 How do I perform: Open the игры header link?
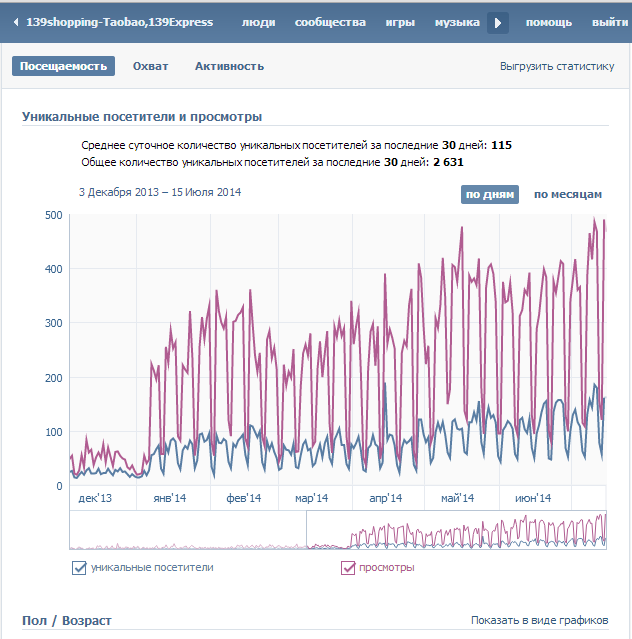pyautogui.click(x=400, y=22)
